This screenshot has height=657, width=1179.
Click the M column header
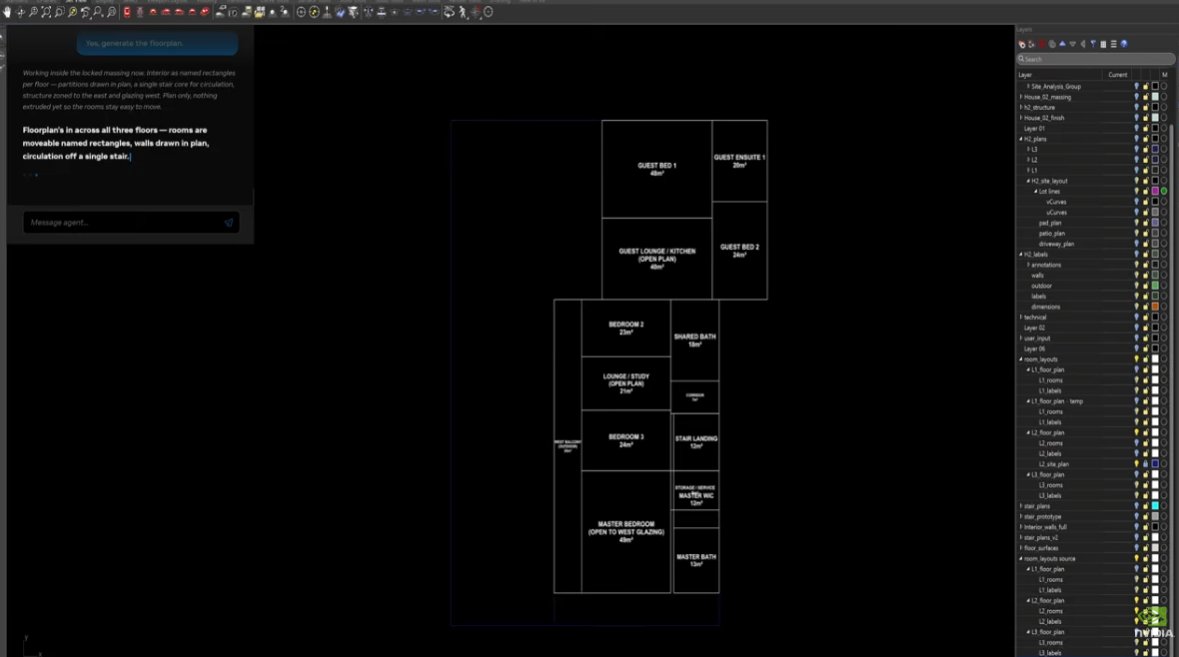tap(1164, 74)
